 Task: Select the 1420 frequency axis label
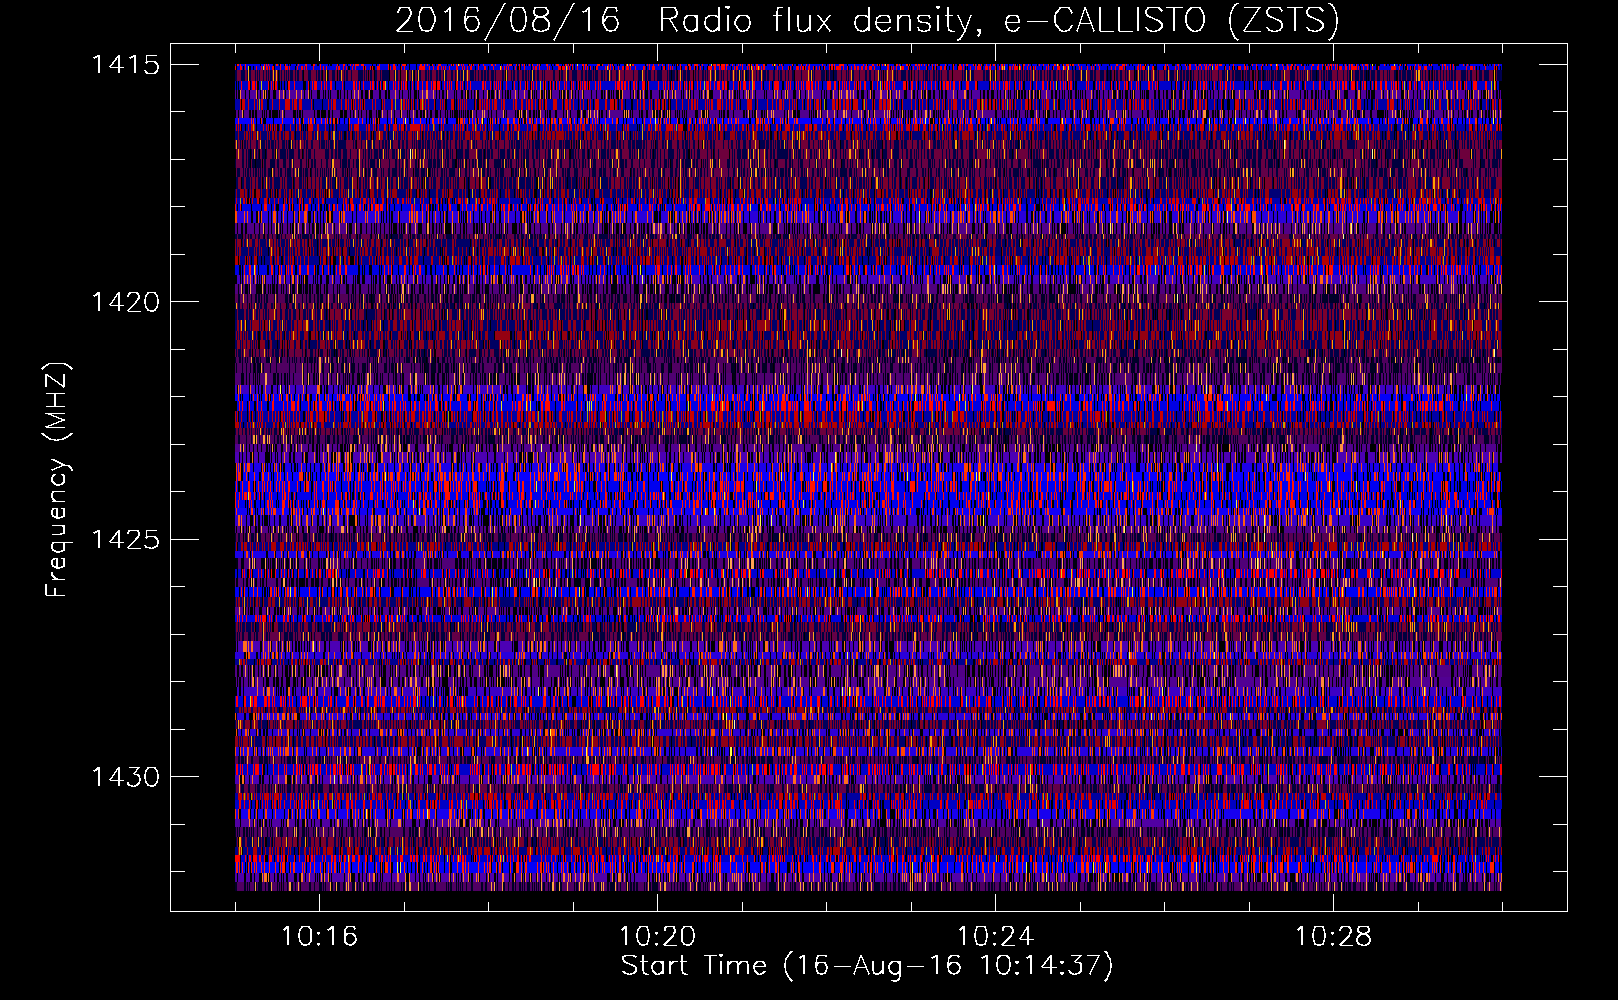(125, 302)
